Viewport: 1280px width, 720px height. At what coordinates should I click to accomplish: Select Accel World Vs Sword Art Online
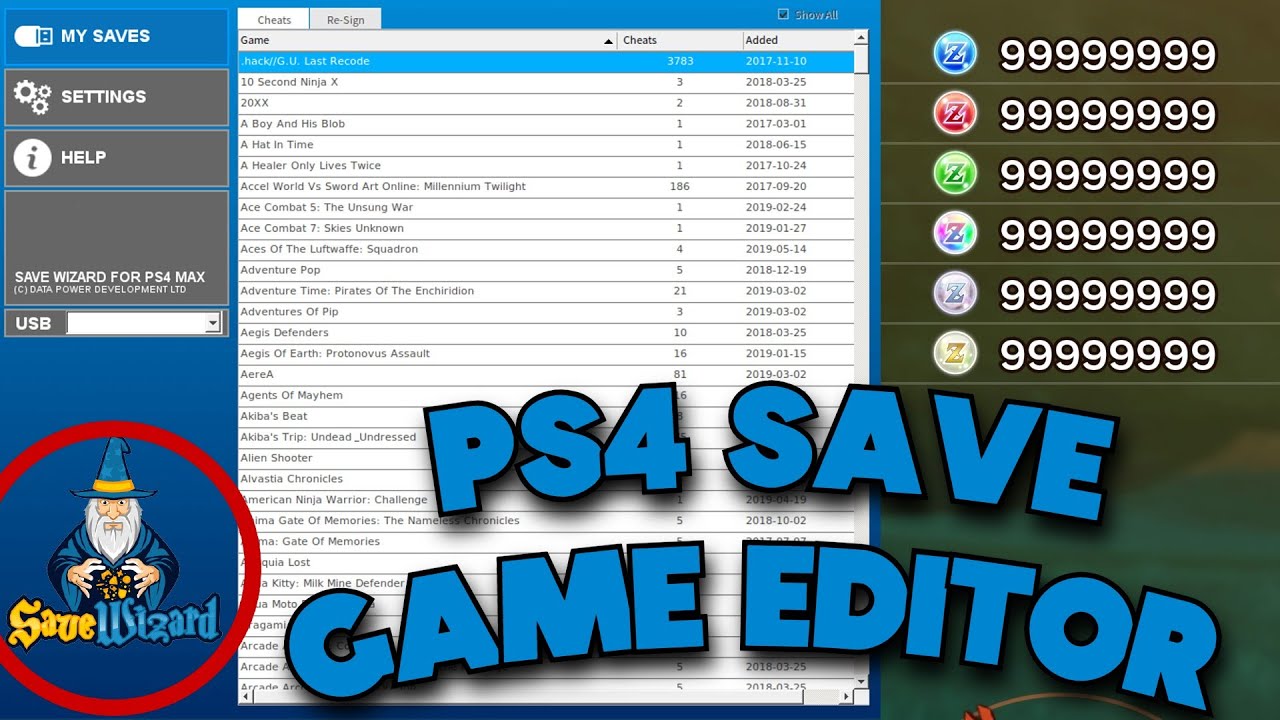tap(546, 187)
